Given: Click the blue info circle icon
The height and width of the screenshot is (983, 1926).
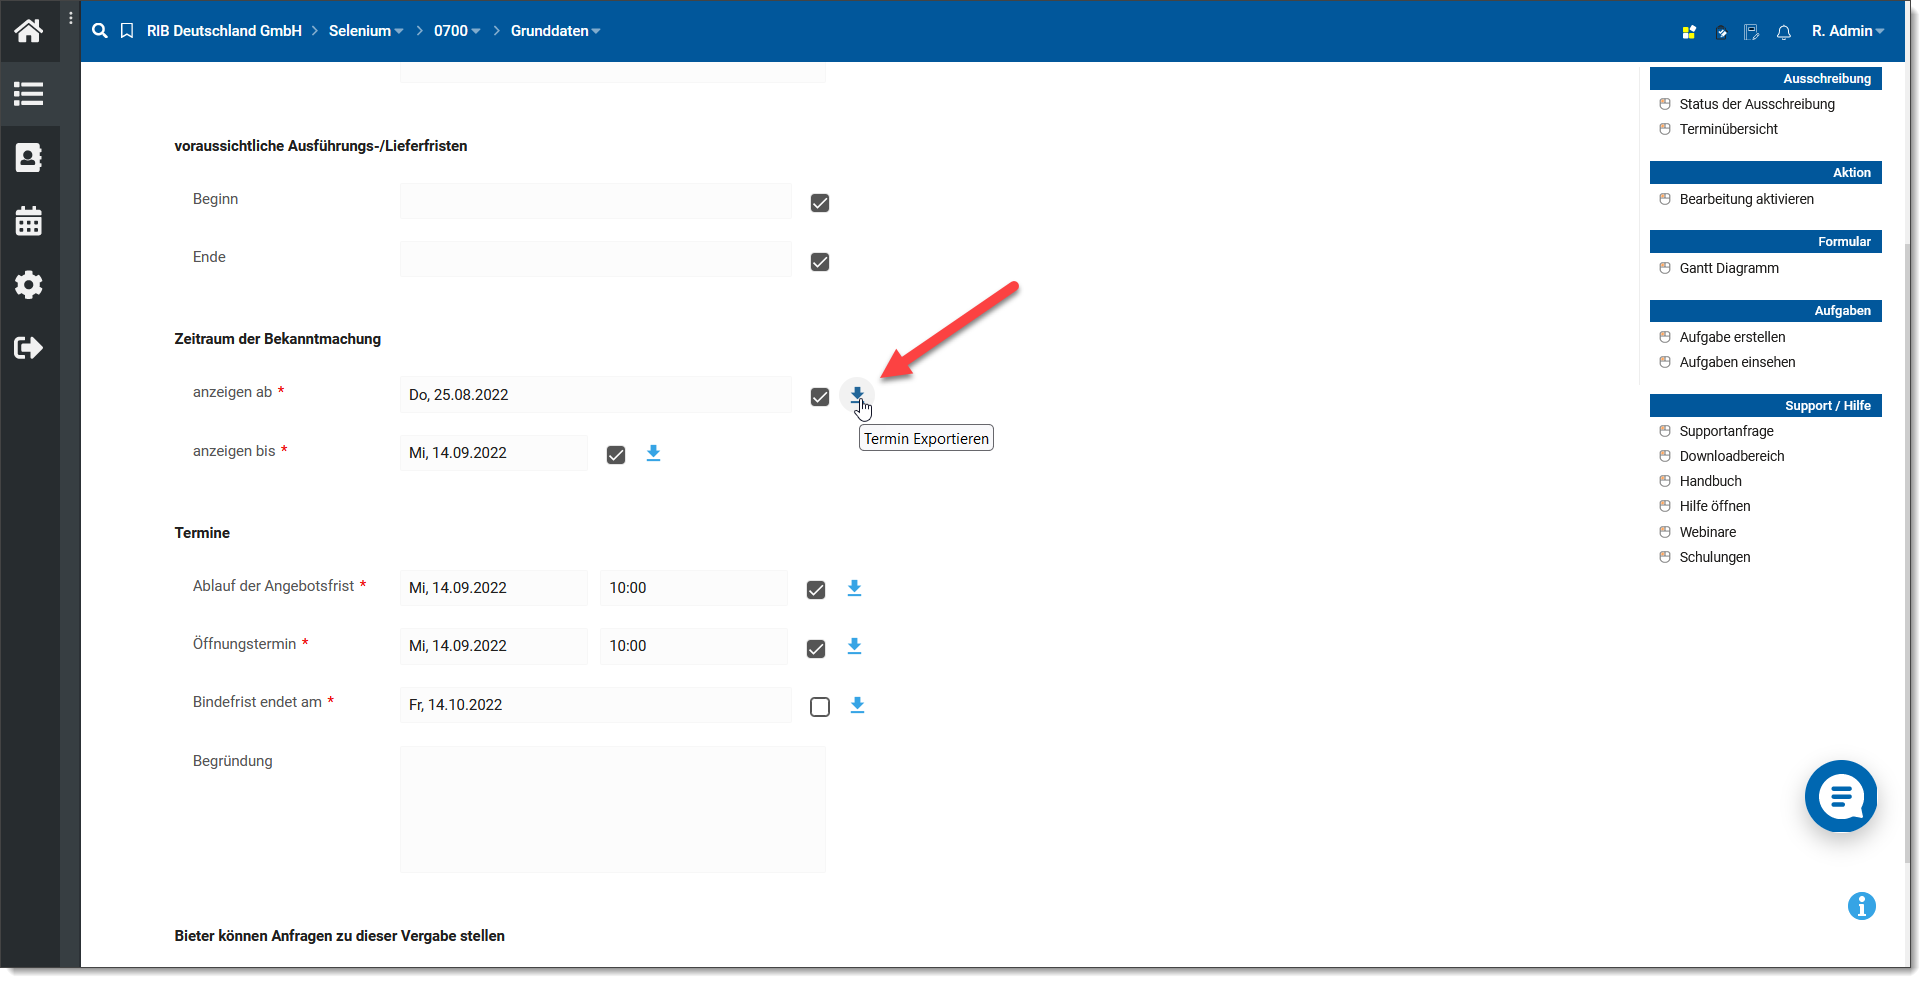Looking at the screenshot, I should [x=1862, y=906].
